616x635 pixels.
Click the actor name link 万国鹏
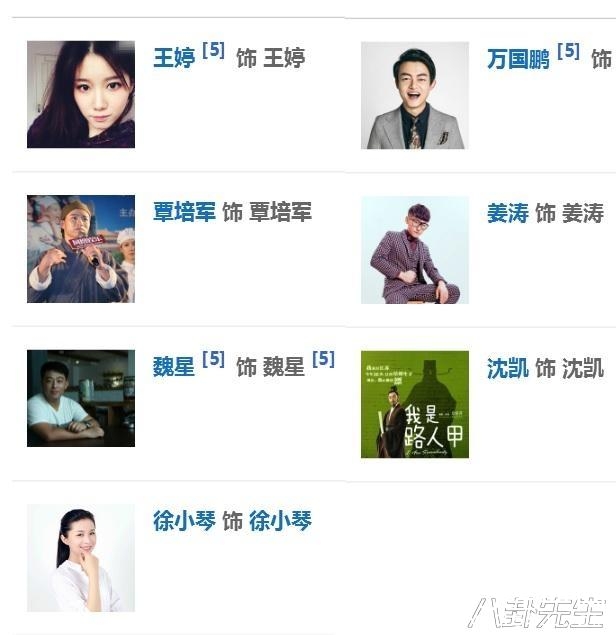tap(518, 59)
